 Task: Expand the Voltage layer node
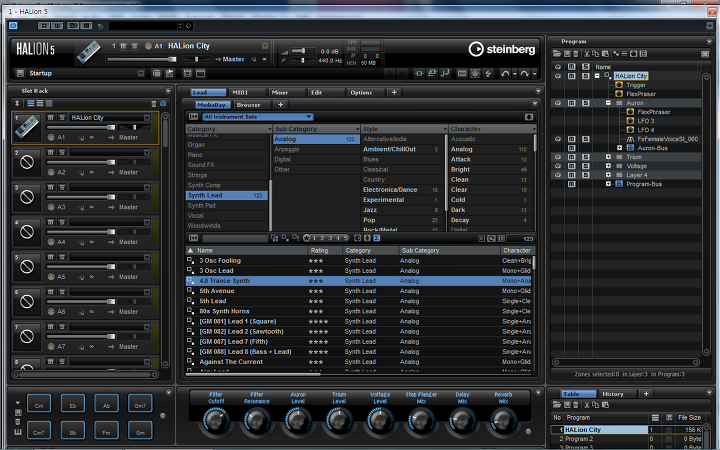pyautogui.click(x=608, y=166)
